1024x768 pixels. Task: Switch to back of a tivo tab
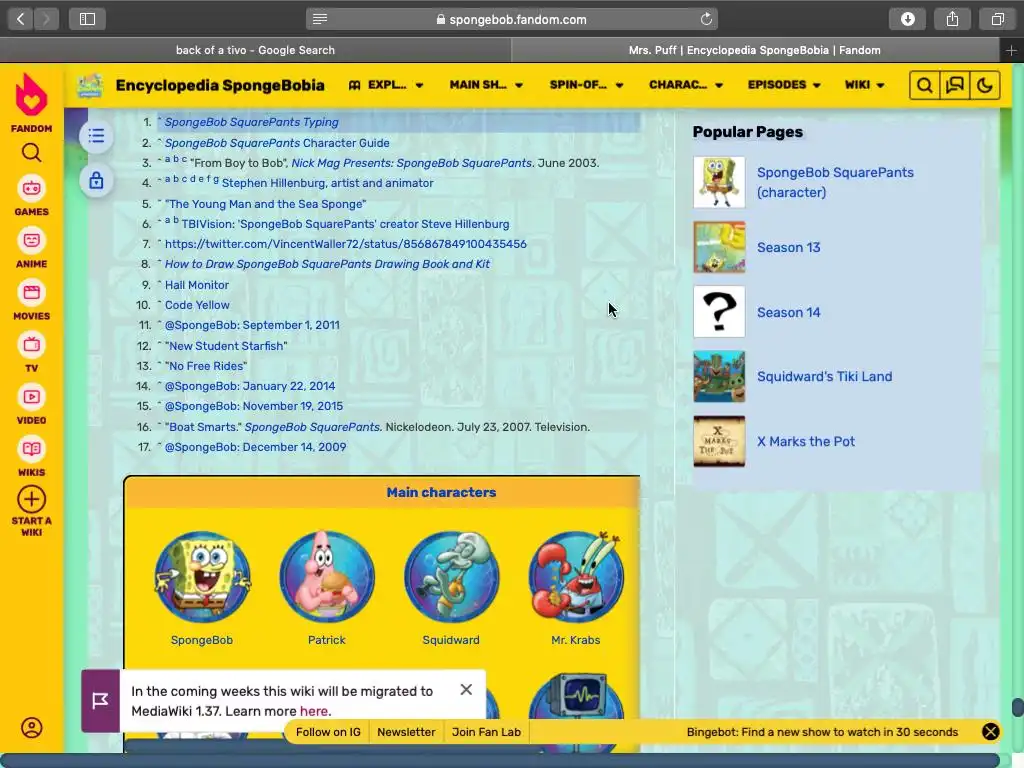255,50
